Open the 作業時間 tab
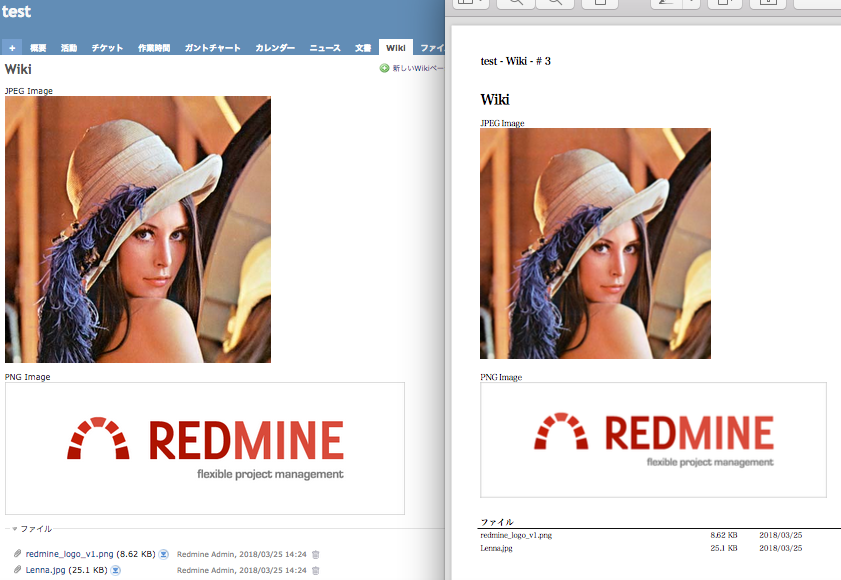841x580 pixels. 154,48
